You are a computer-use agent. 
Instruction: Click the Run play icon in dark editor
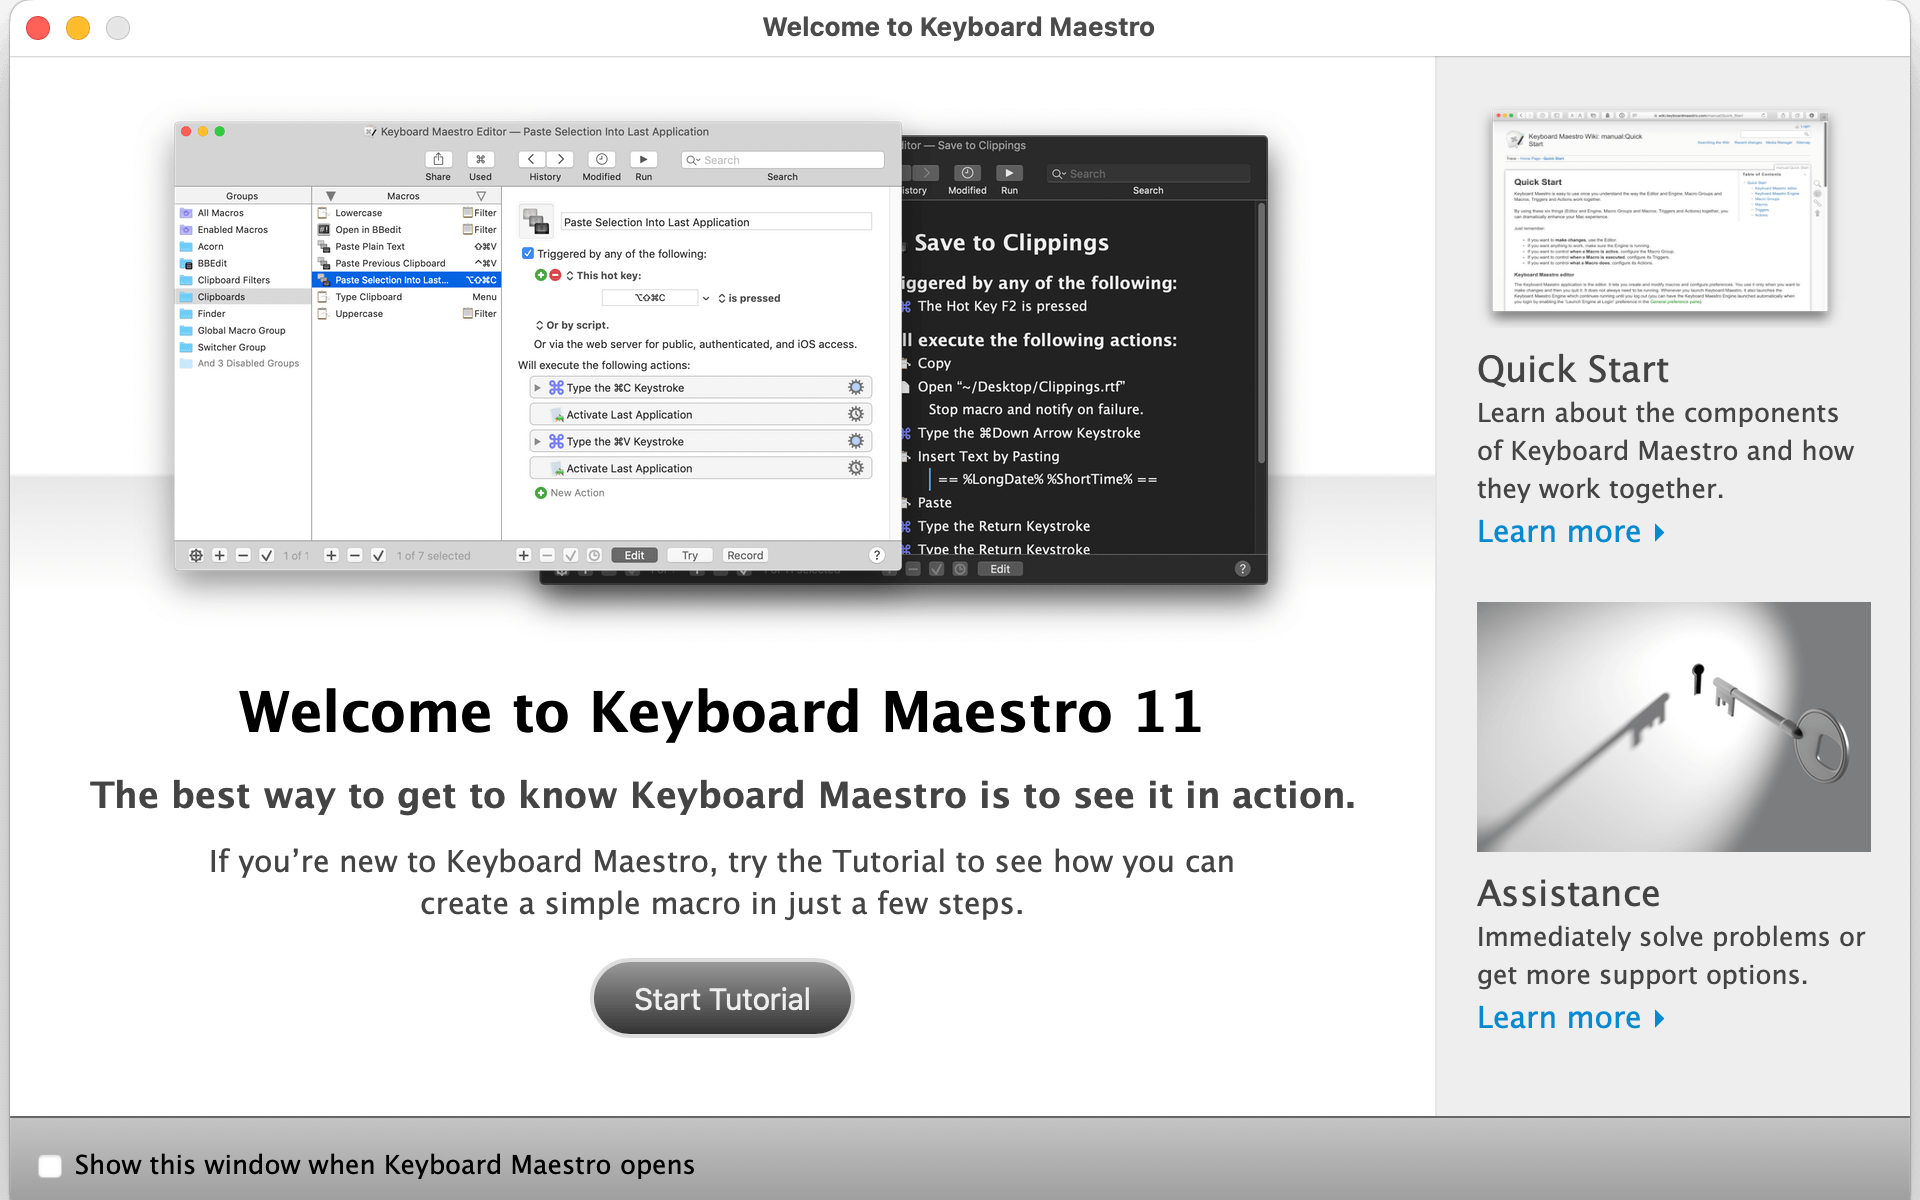pos(1009,173)
